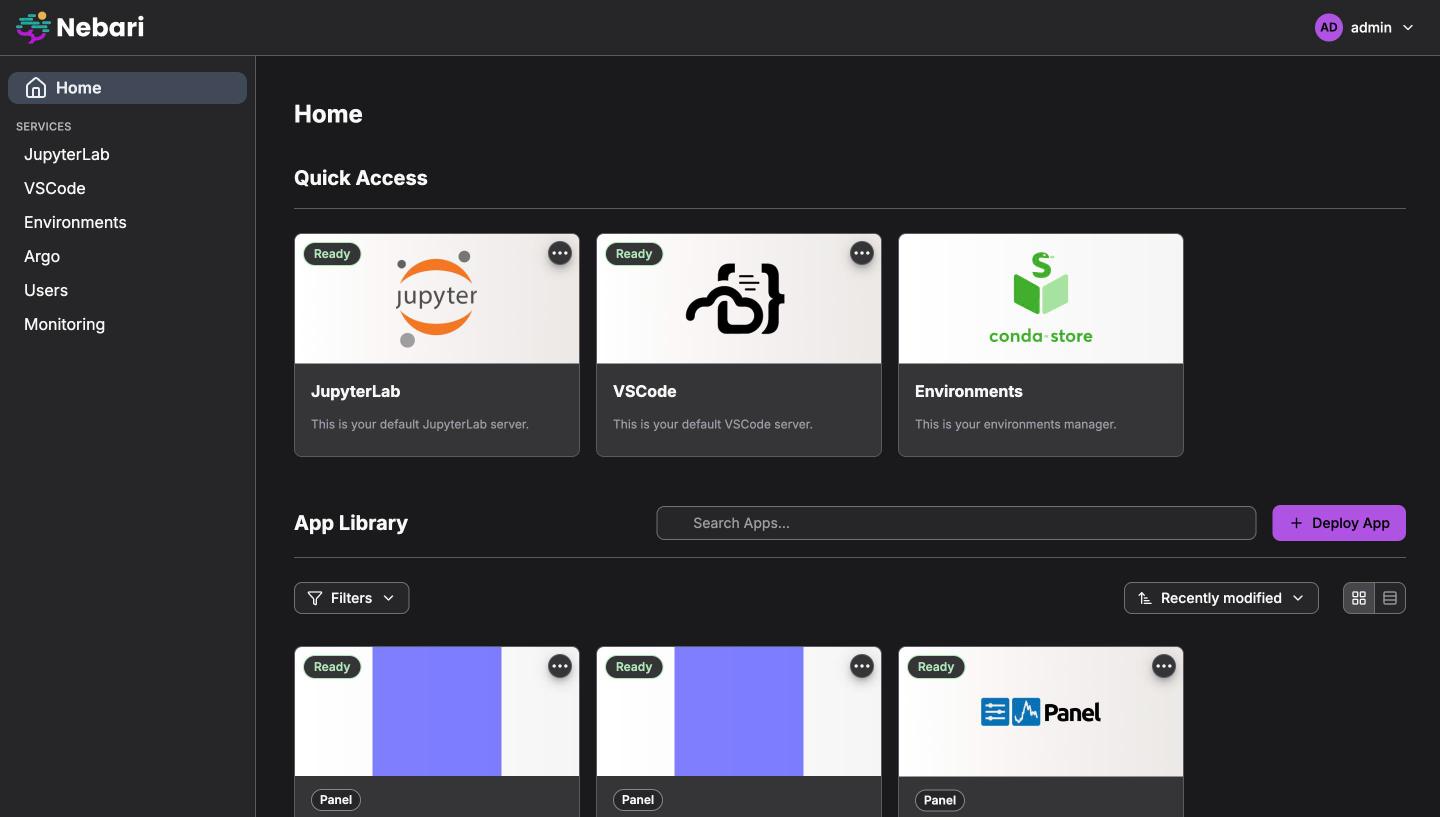Open Monitoring from the sidebar
The image size is (1440, 817).
(x=64, y=324)
